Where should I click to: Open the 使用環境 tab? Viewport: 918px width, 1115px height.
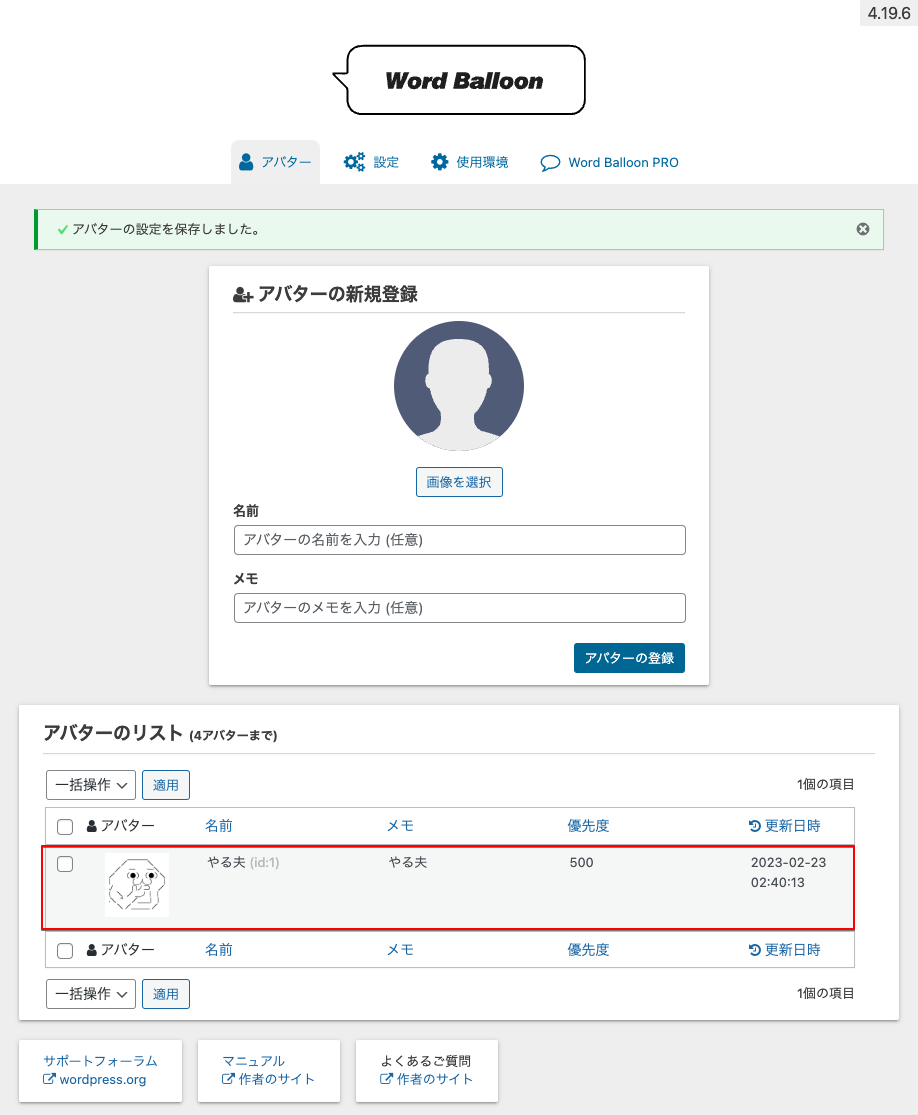coord(469,162)
